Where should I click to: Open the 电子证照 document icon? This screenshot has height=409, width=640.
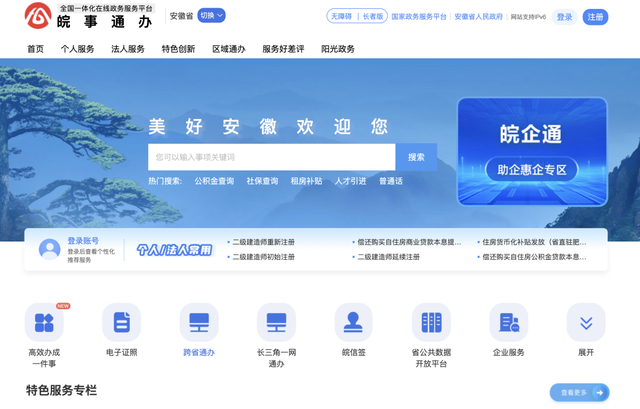(122, 322)
